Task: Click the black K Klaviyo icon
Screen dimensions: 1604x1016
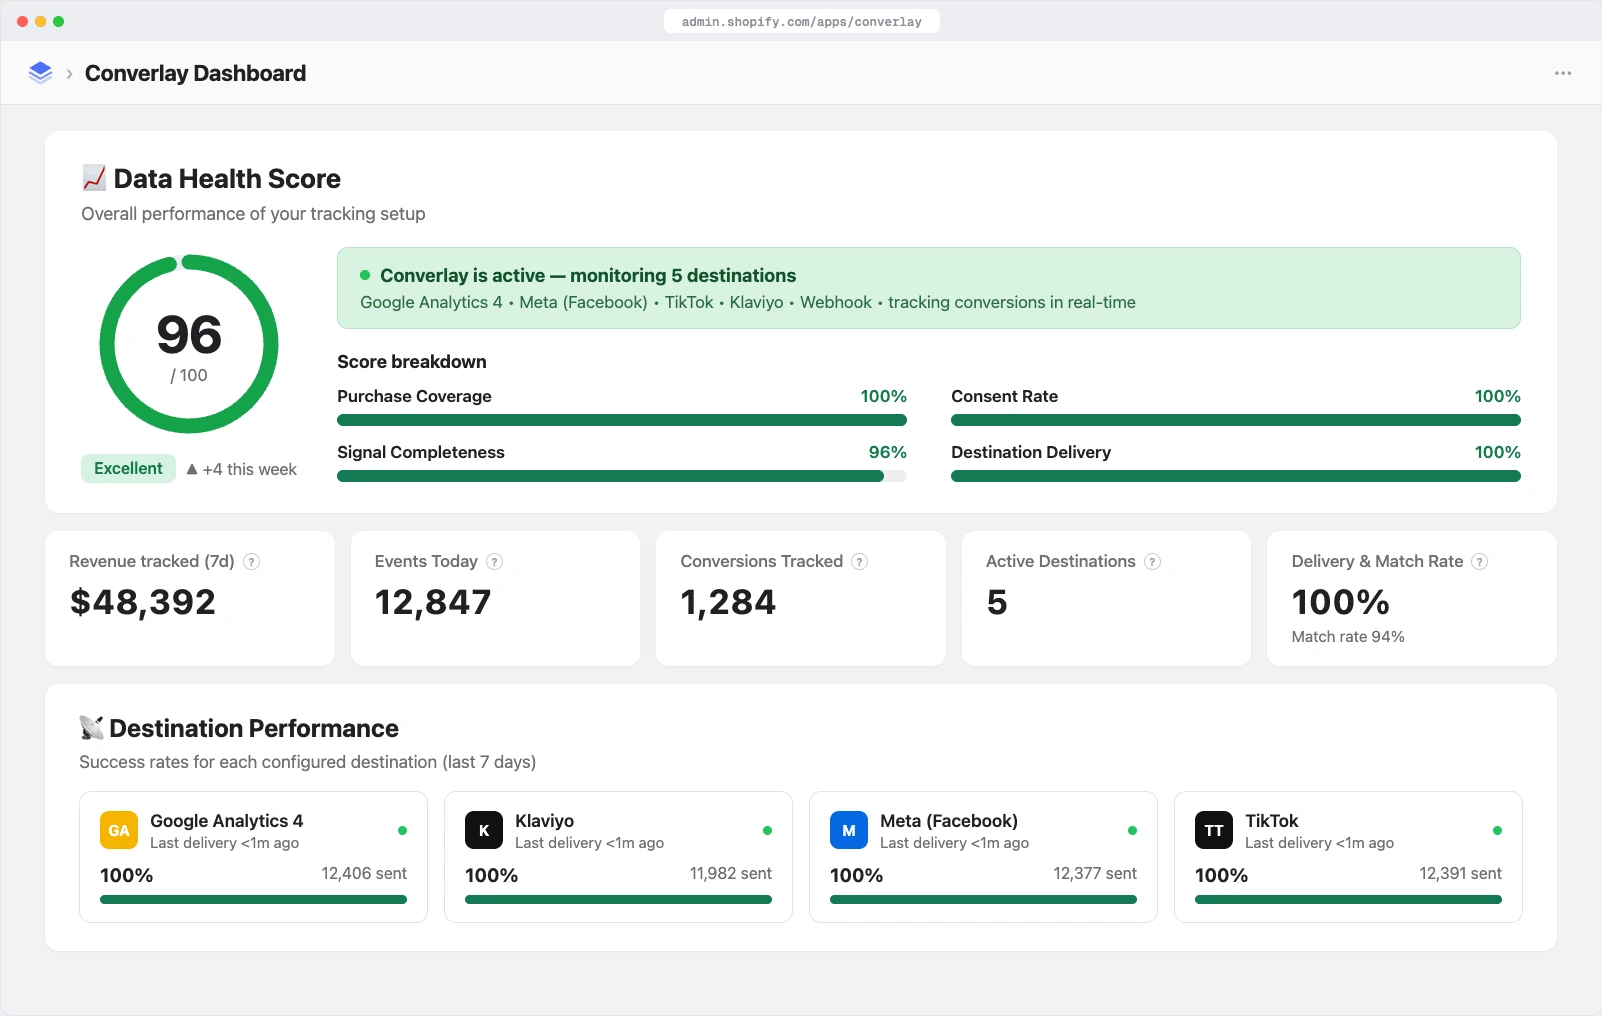Action: pyautogui.click(x=484, y=831)
